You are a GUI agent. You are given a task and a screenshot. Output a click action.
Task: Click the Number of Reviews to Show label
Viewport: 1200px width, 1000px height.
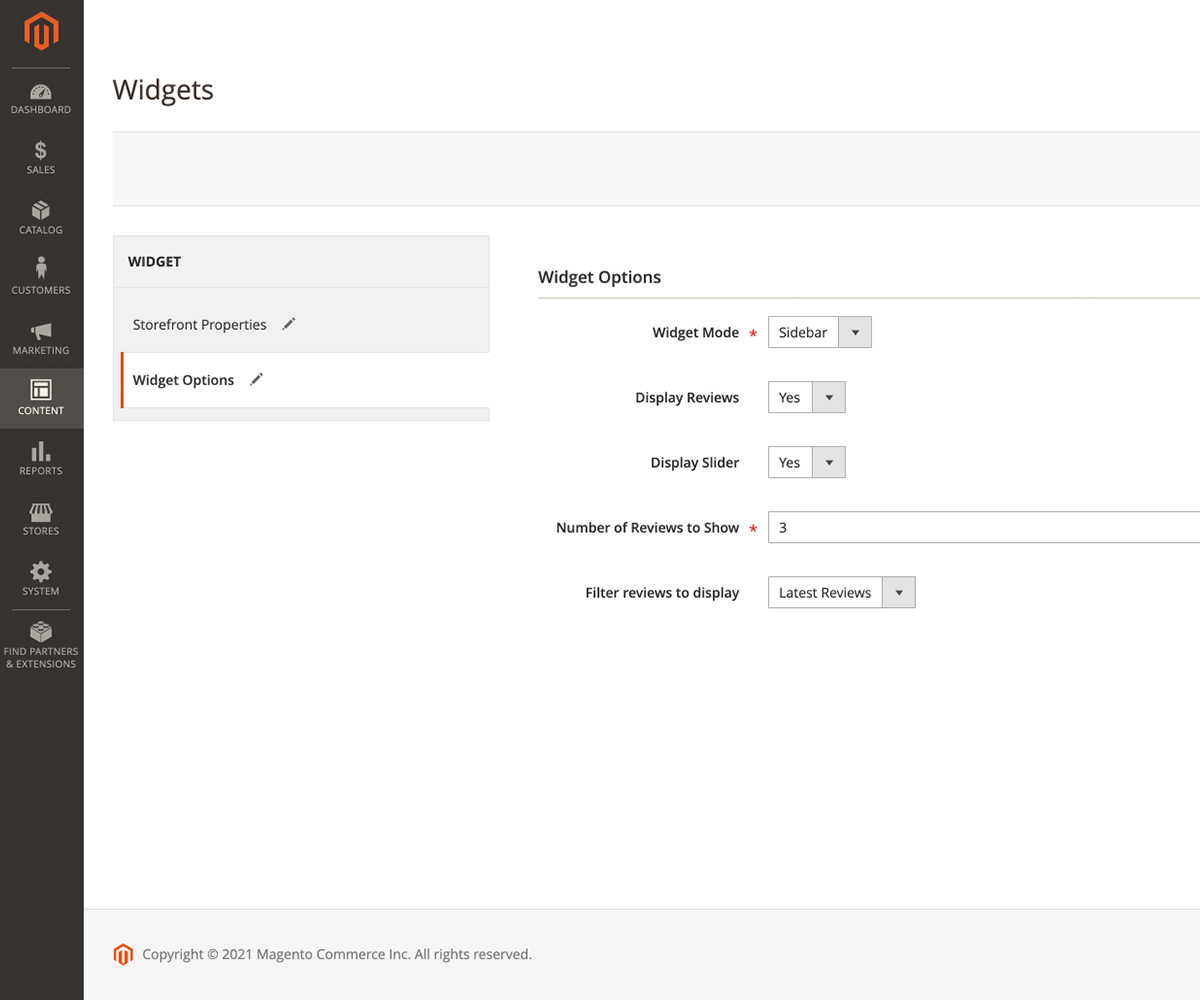[648, 528]
